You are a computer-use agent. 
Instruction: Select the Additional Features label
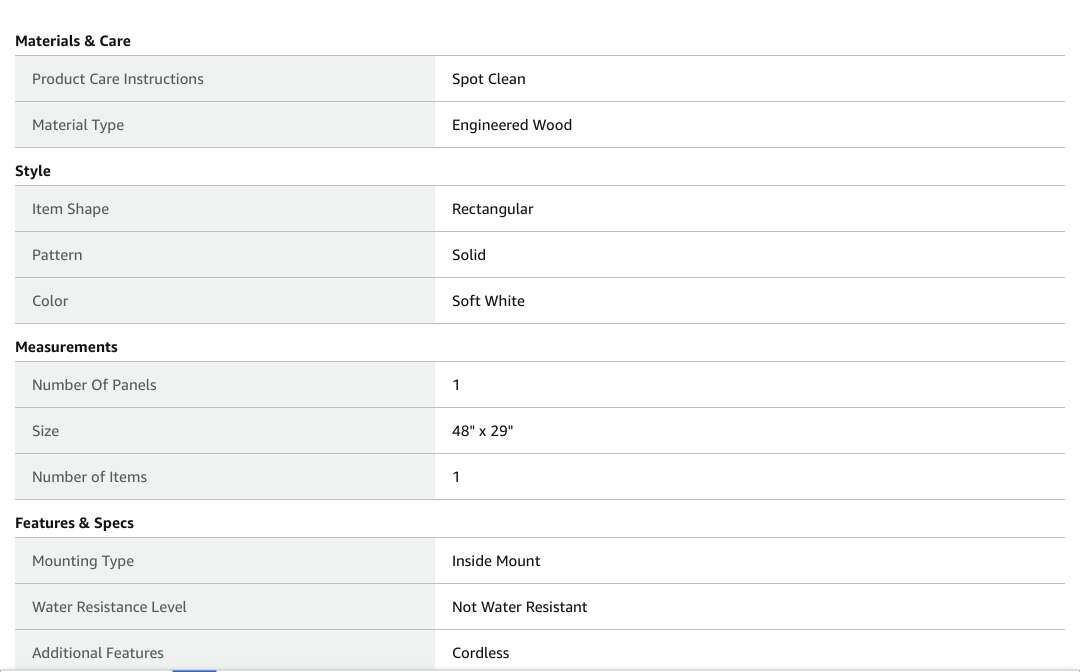tap(98, 653)
